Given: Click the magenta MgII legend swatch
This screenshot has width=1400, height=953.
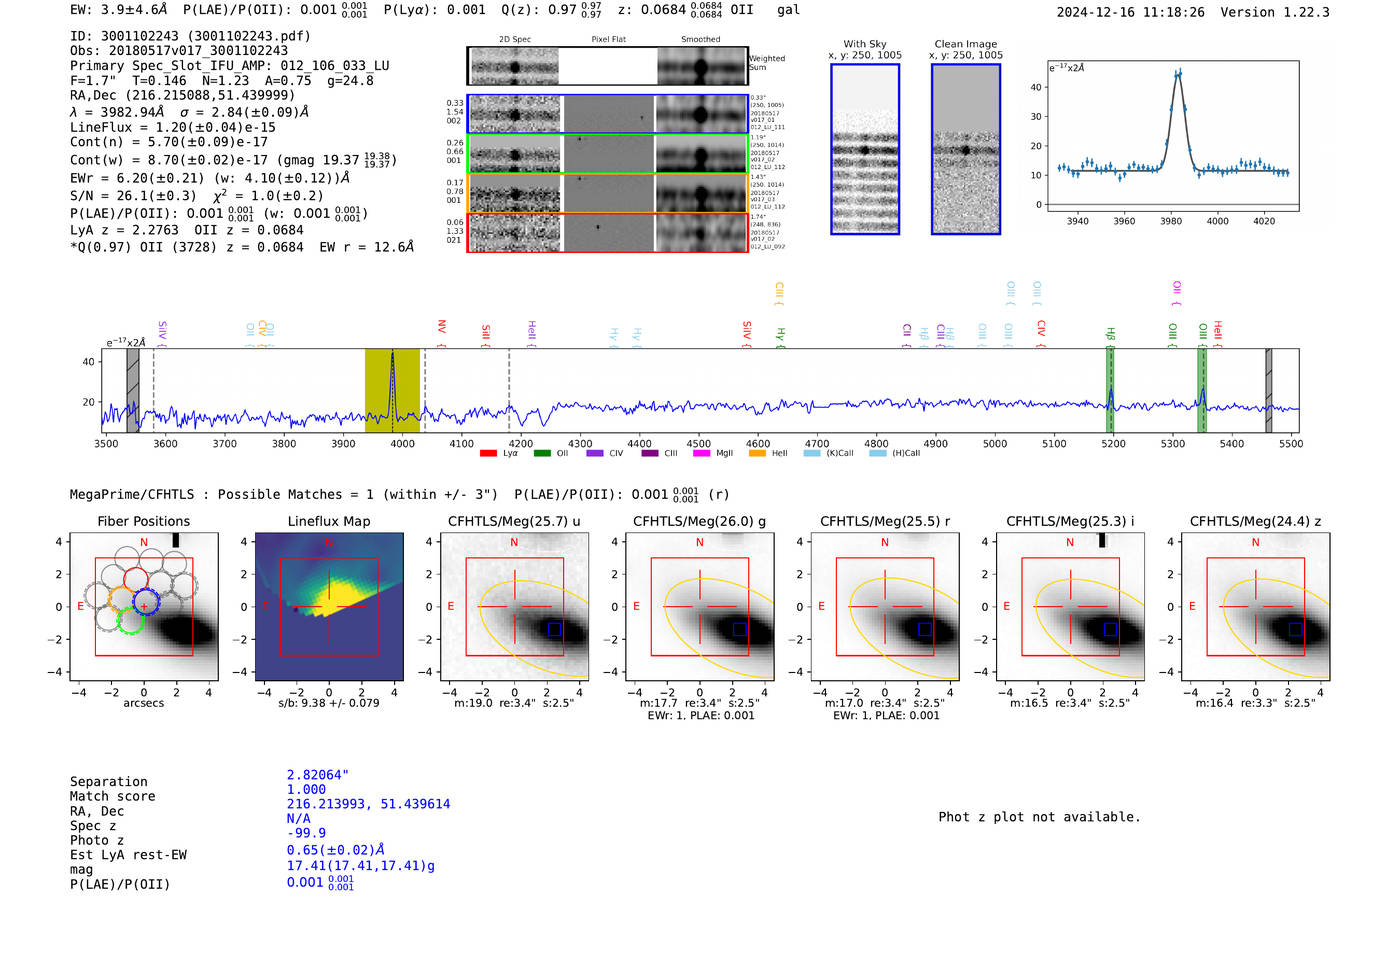Looking at the screenshot, I should click(703, 453).
